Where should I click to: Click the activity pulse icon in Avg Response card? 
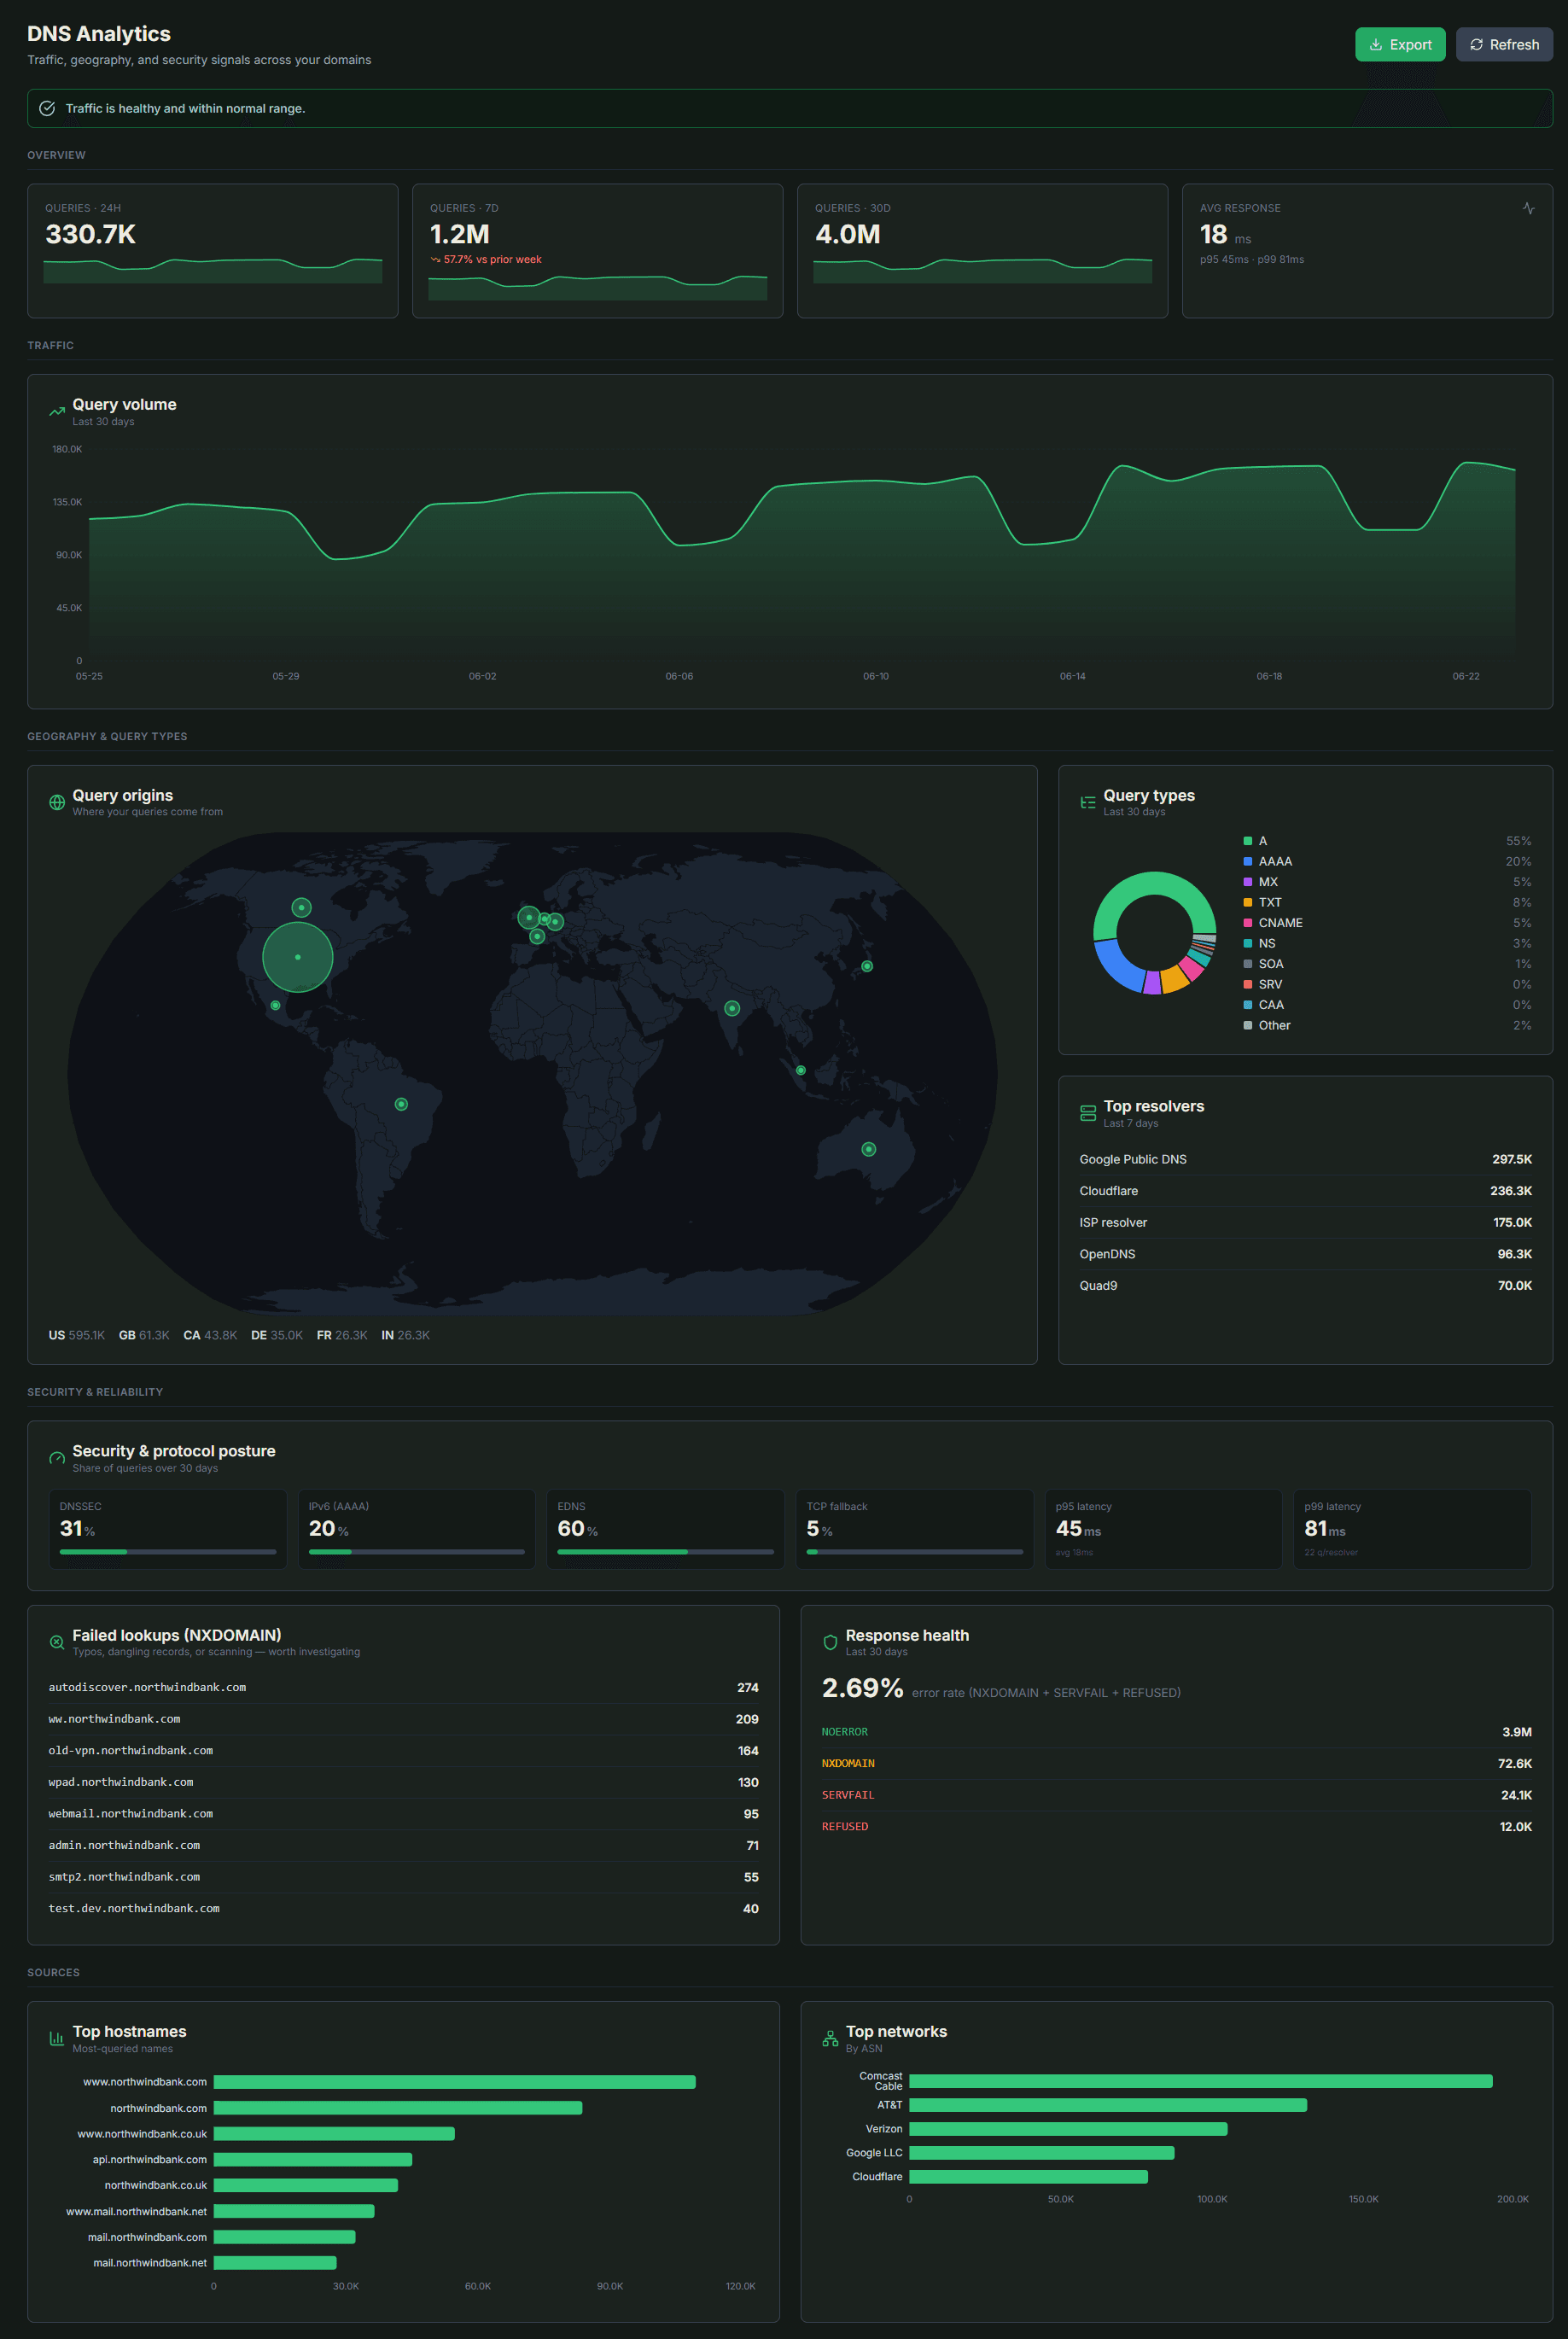tap(1528, 208)
